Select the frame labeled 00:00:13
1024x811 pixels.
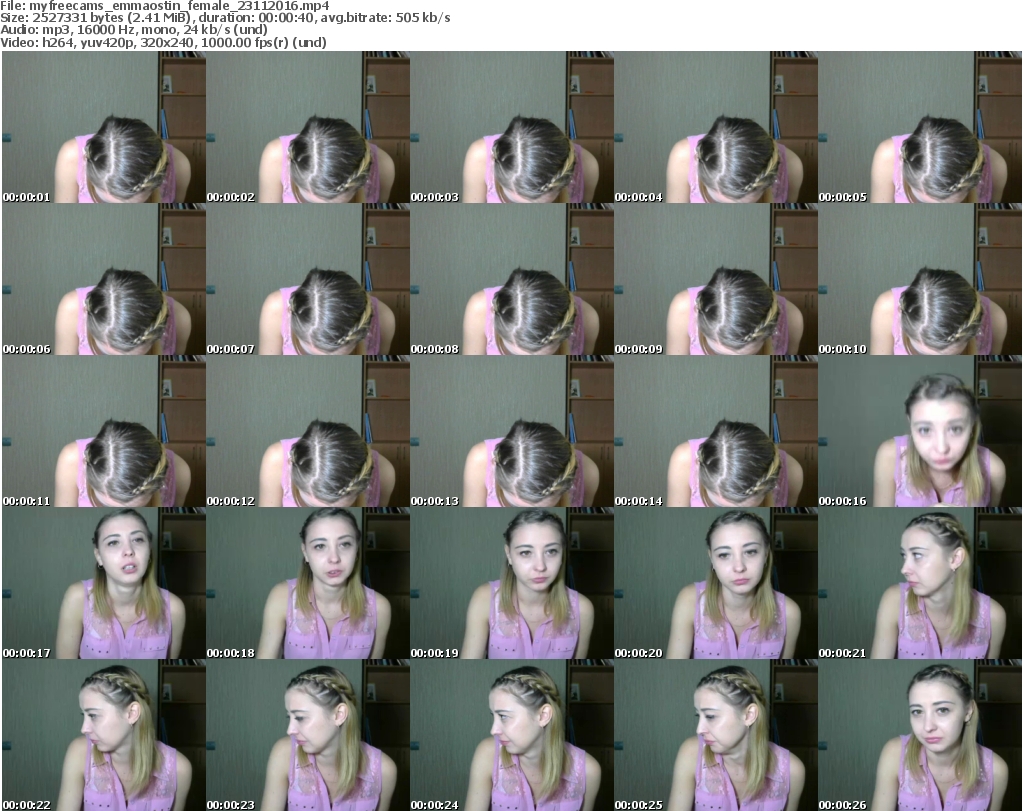coord(511,432)
